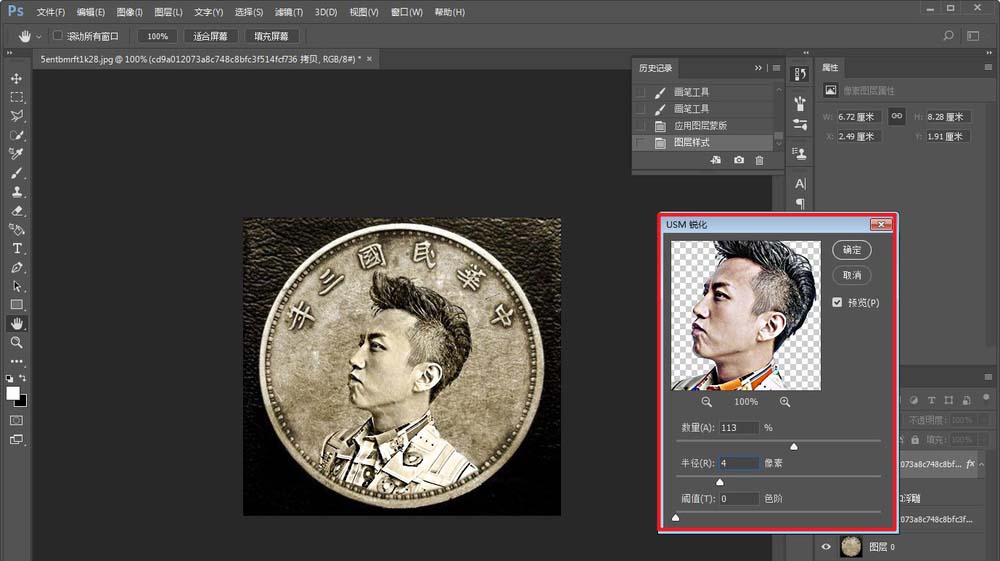Enable the 滚动所有窗口 checkbox
Screen dimensions: 1000x561
(58, 36)
